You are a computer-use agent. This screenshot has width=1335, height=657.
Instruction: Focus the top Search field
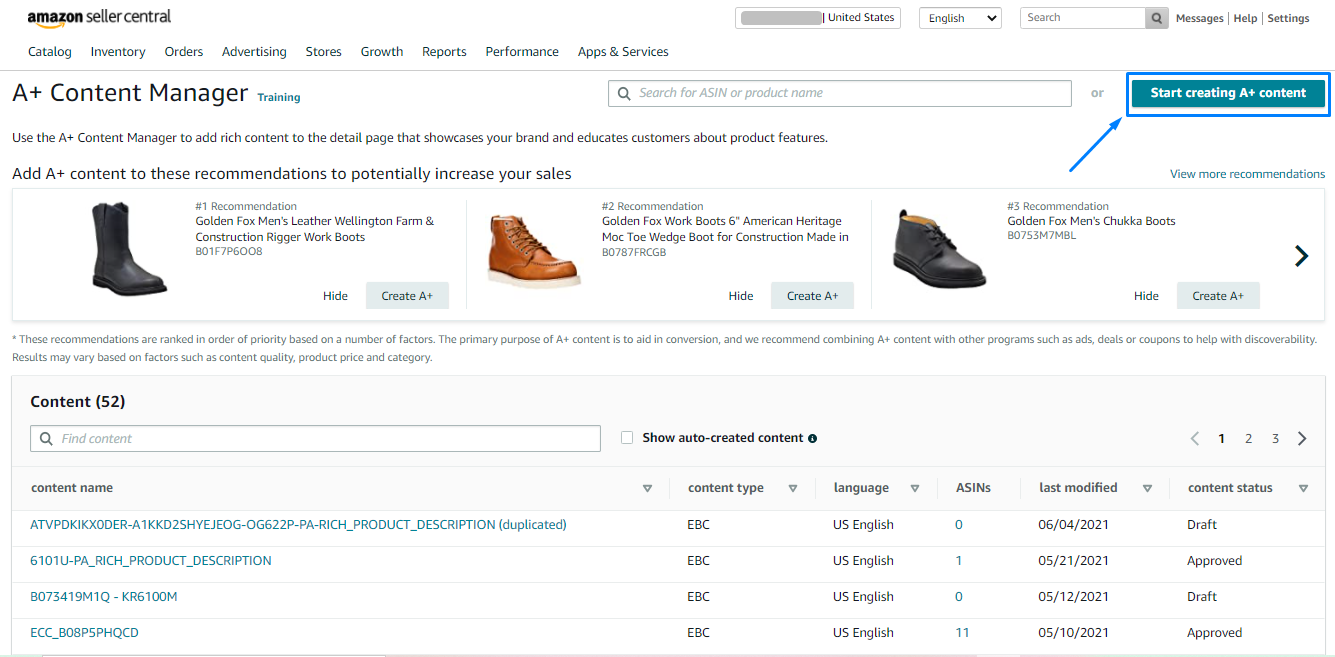pos(1083,18)
